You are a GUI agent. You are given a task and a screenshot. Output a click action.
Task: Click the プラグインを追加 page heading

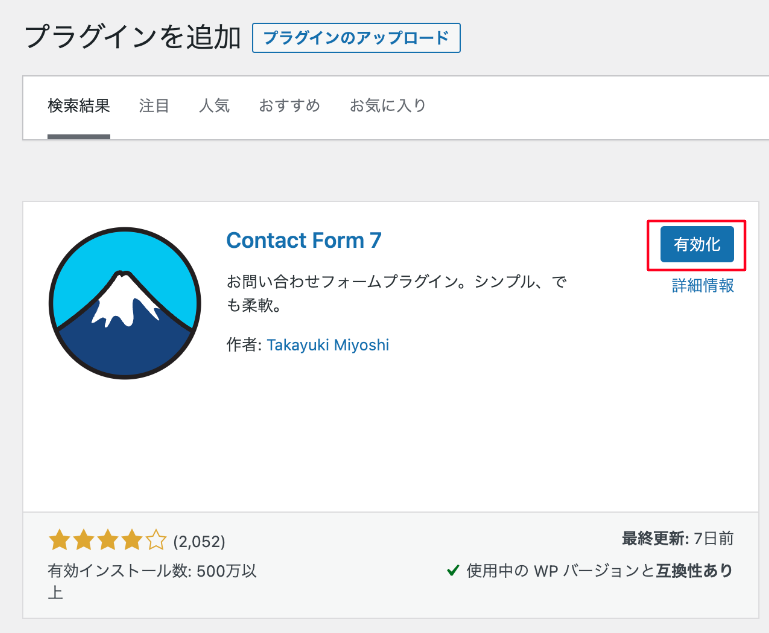131,38
